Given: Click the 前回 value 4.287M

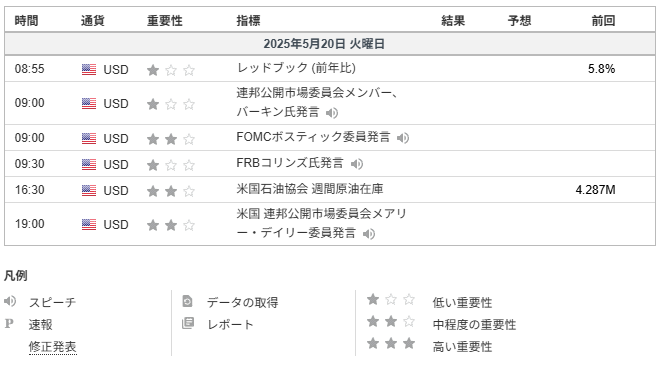Looking at the screenshot, I should [595, 190].
